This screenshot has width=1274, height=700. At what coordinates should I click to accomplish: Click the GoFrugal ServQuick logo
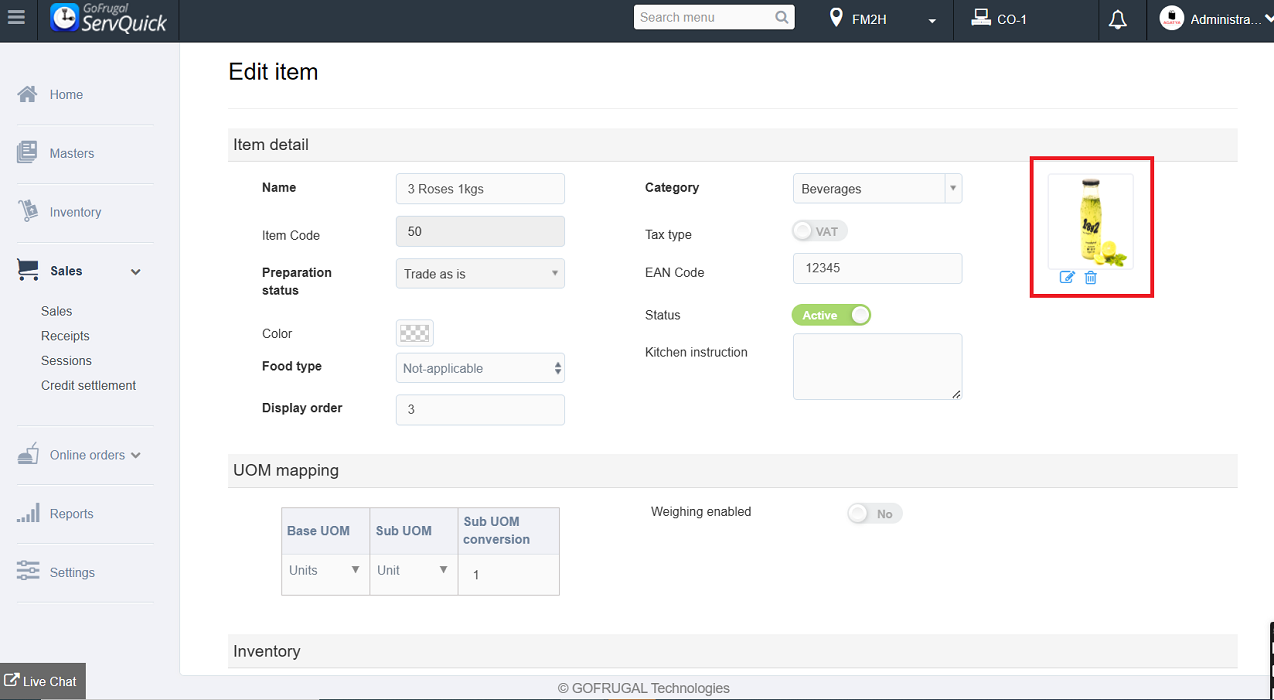pyautogui.click(x=108, y=18)
